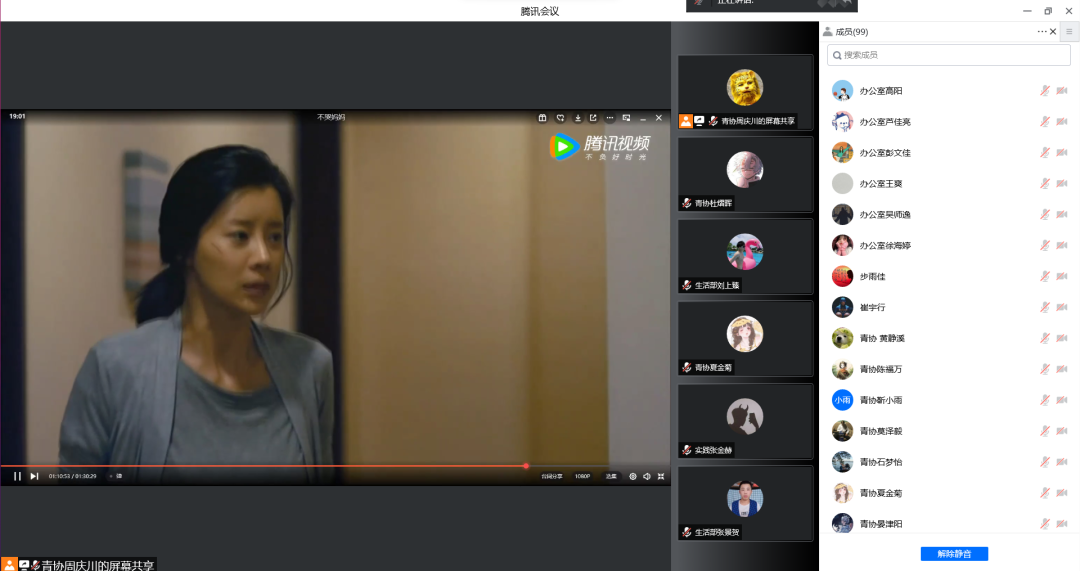Click the volume speaker icon in player
The height and width of the screenshot is (571, 1080).
click(647, 476)
